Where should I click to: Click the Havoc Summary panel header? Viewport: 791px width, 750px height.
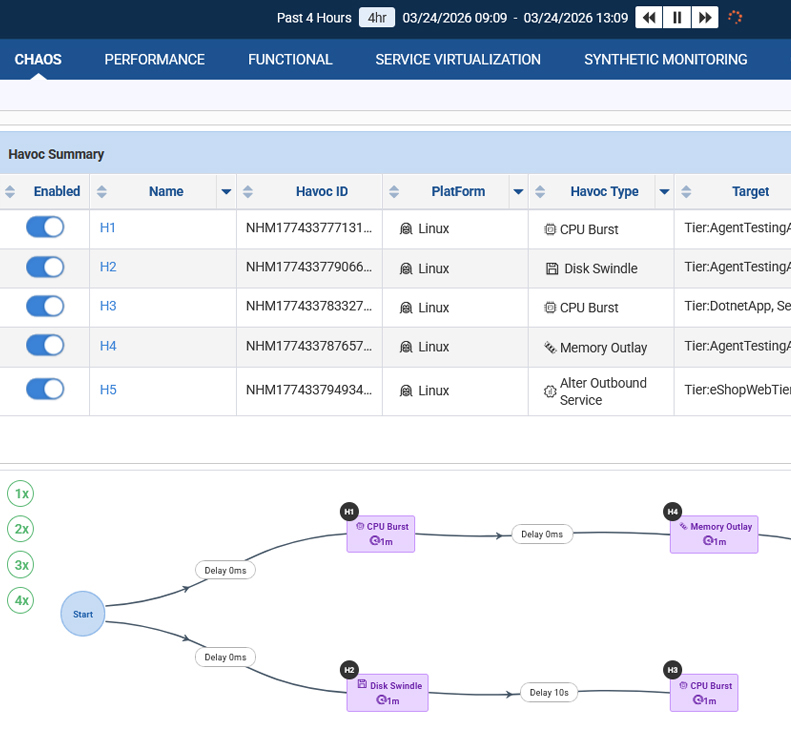pos(396,153)
